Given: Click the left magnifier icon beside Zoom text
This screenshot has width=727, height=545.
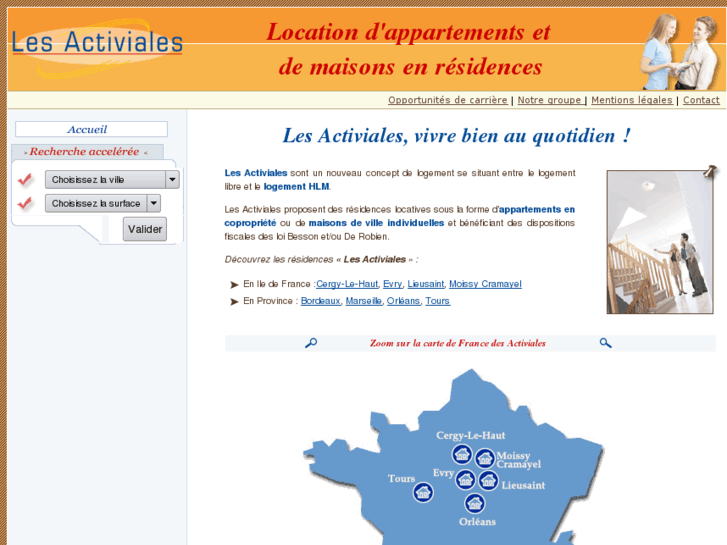Looking at the screenshot, I should click(311, 343).
